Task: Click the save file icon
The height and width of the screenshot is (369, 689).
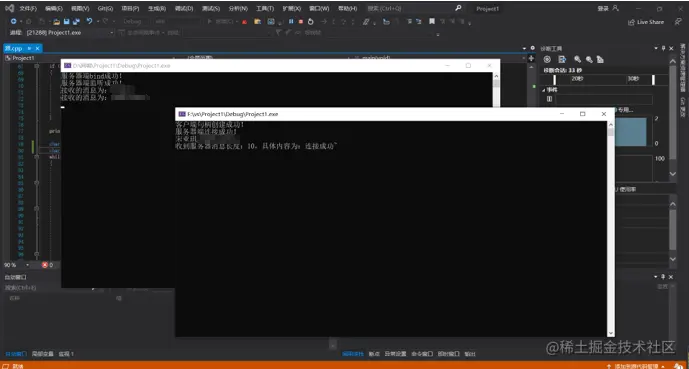Action: 66,22
